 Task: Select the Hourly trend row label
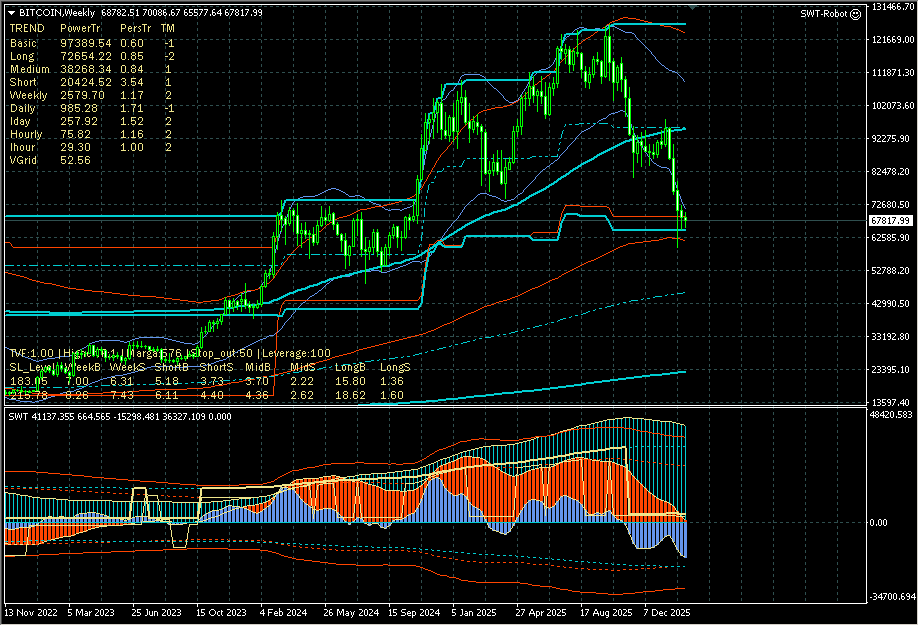(26, 134)
